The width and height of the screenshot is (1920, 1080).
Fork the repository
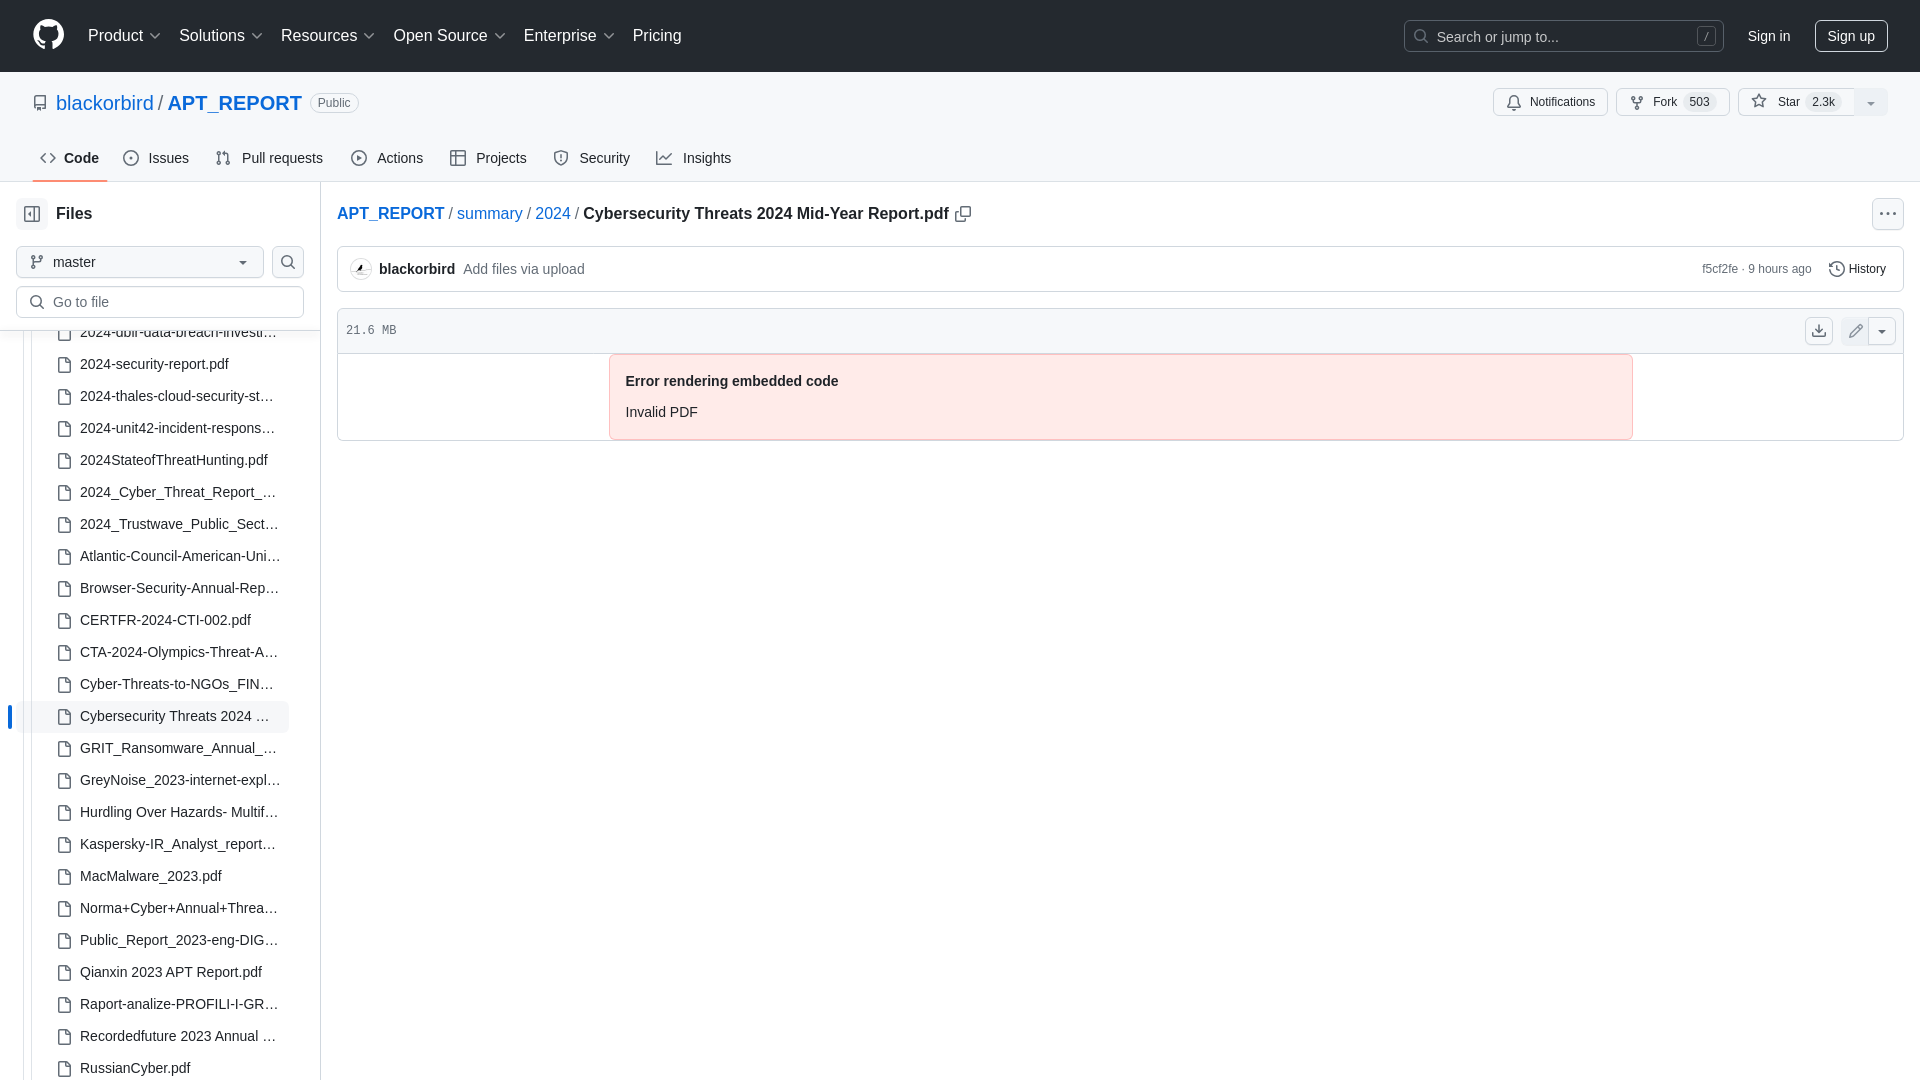1672,102
